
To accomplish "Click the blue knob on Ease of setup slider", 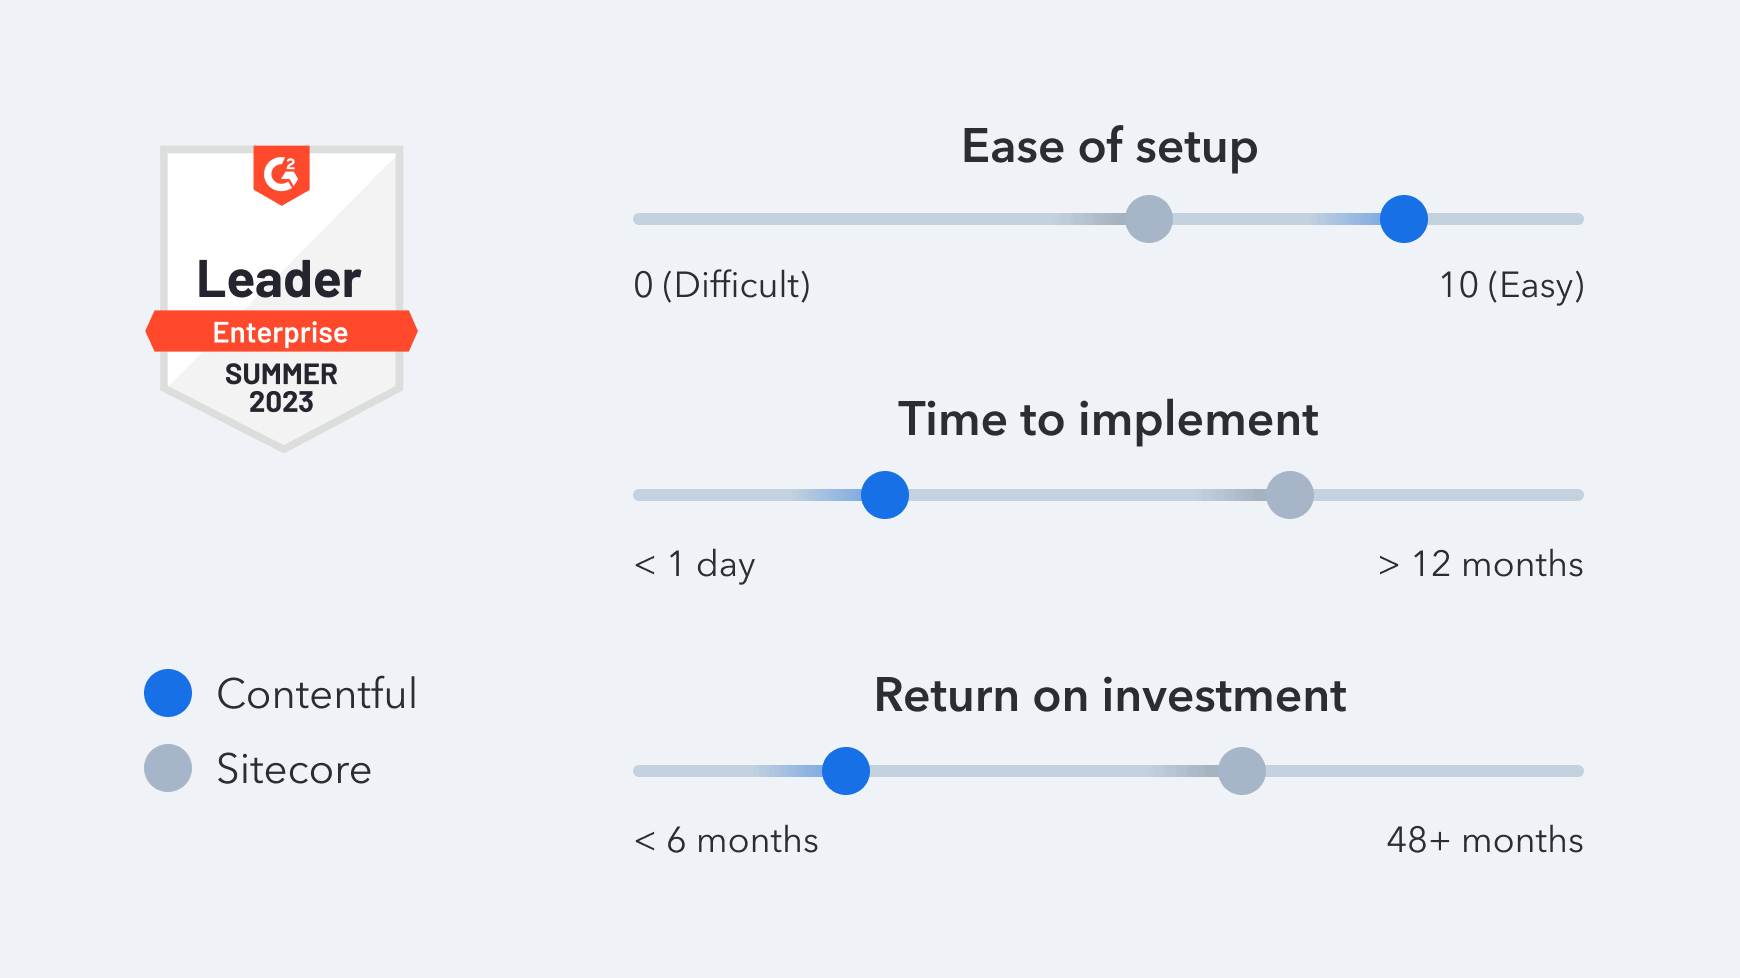I will pos(1404,219).
